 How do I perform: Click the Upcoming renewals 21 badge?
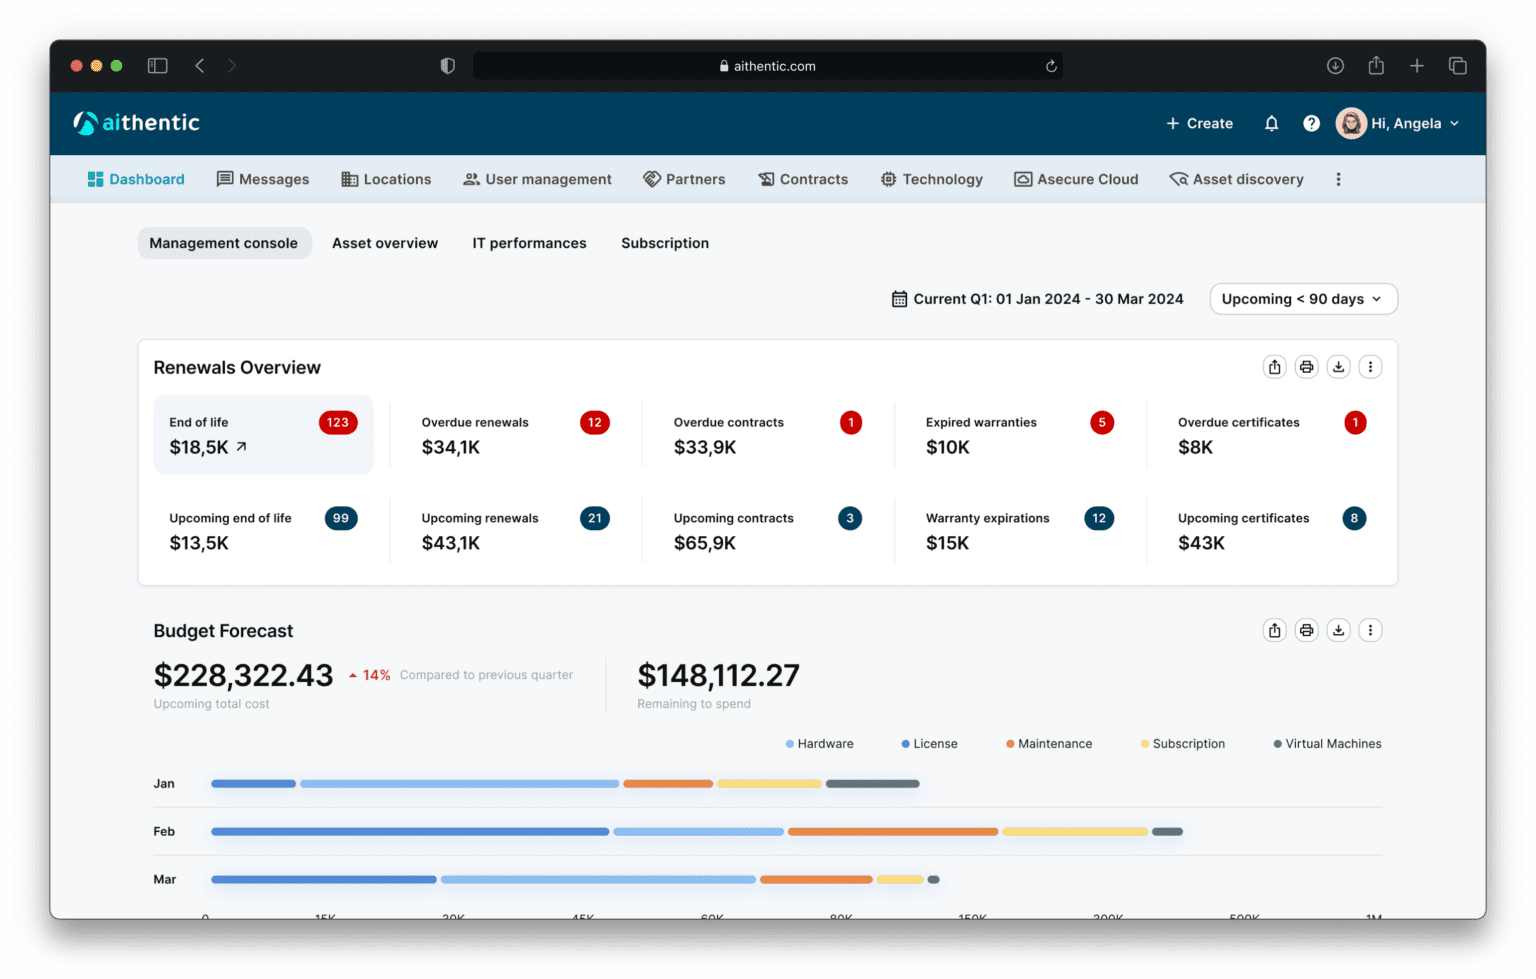[x=595, y=518]
